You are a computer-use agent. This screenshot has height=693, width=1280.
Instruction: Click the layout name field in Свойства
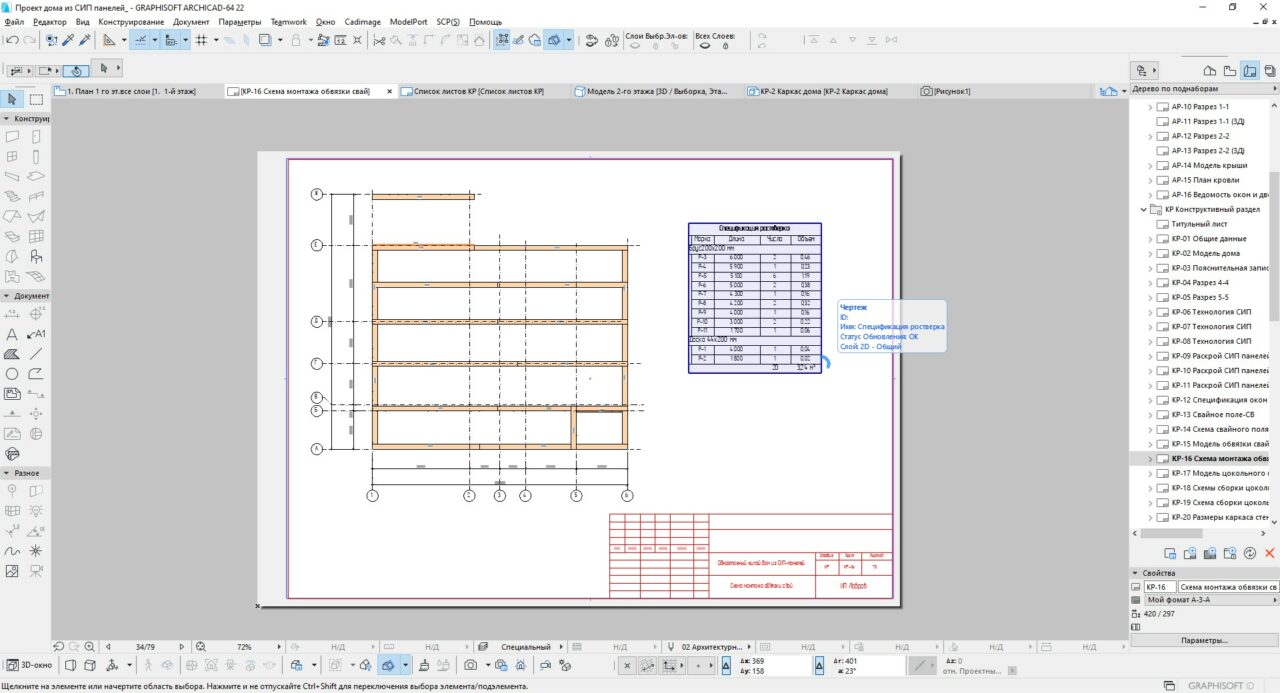click(x=1227, y=586)
